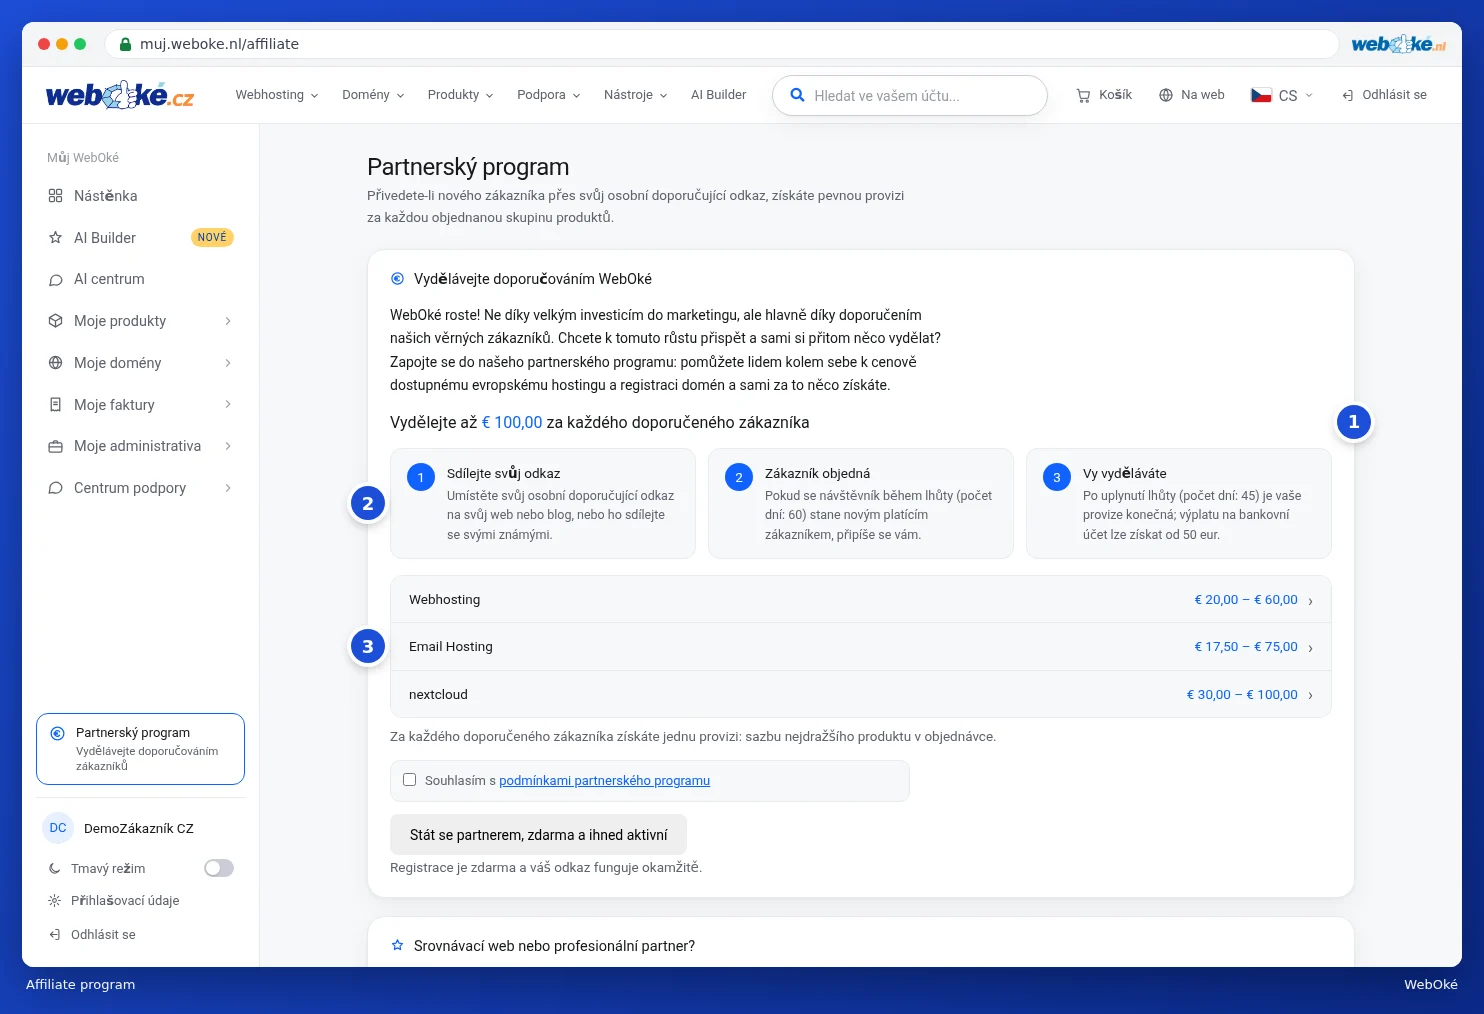Screen dimensions: 1484x1014
Task: Click the Moje faktury invoice icon
Action: [x=55, y=405]
